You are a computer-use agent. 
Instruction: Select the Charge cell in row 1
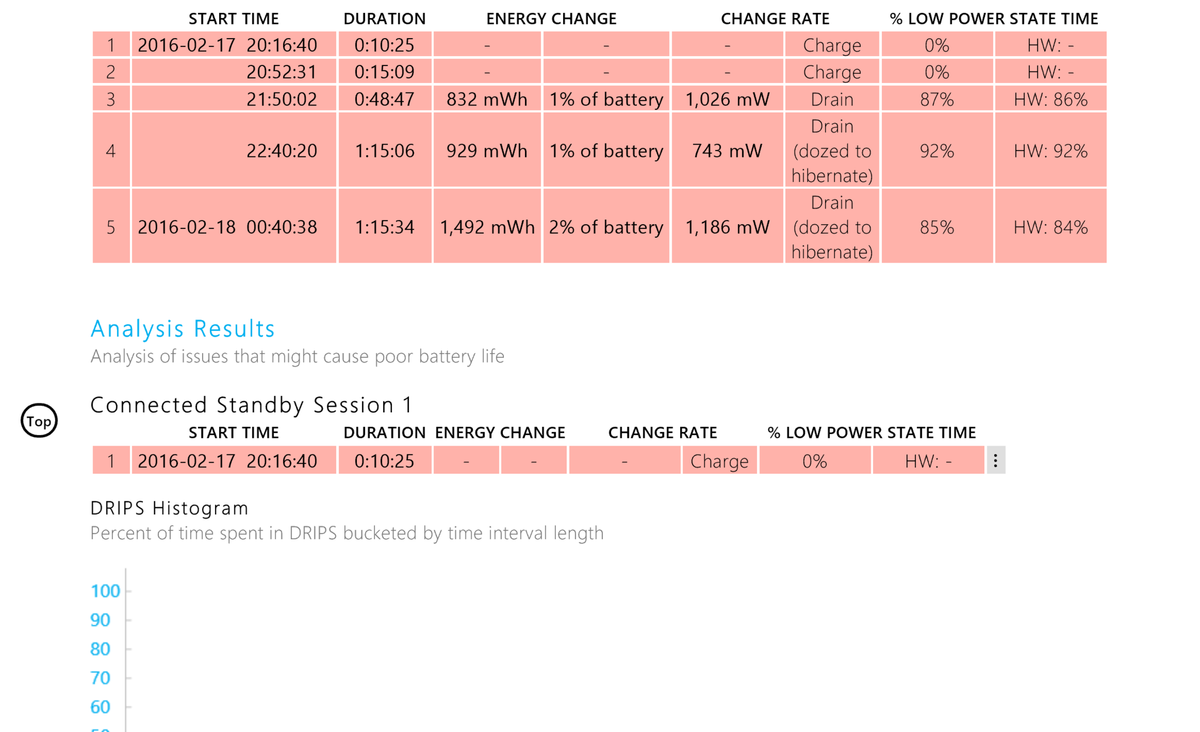[832, 44]
